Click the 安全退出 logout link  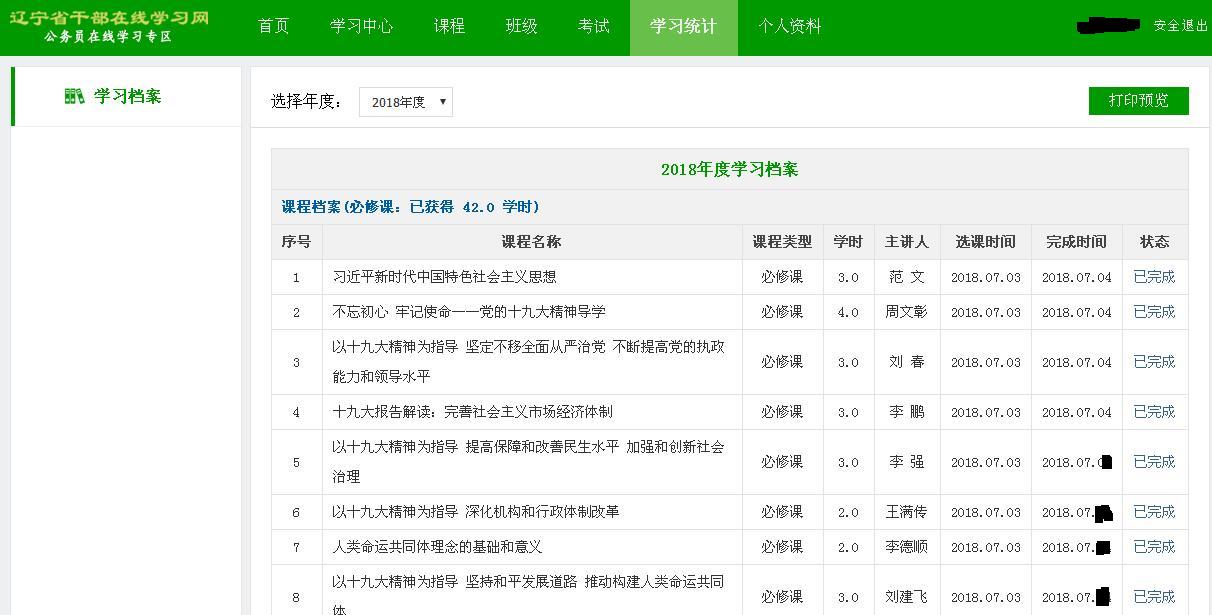click(1180, 26)
